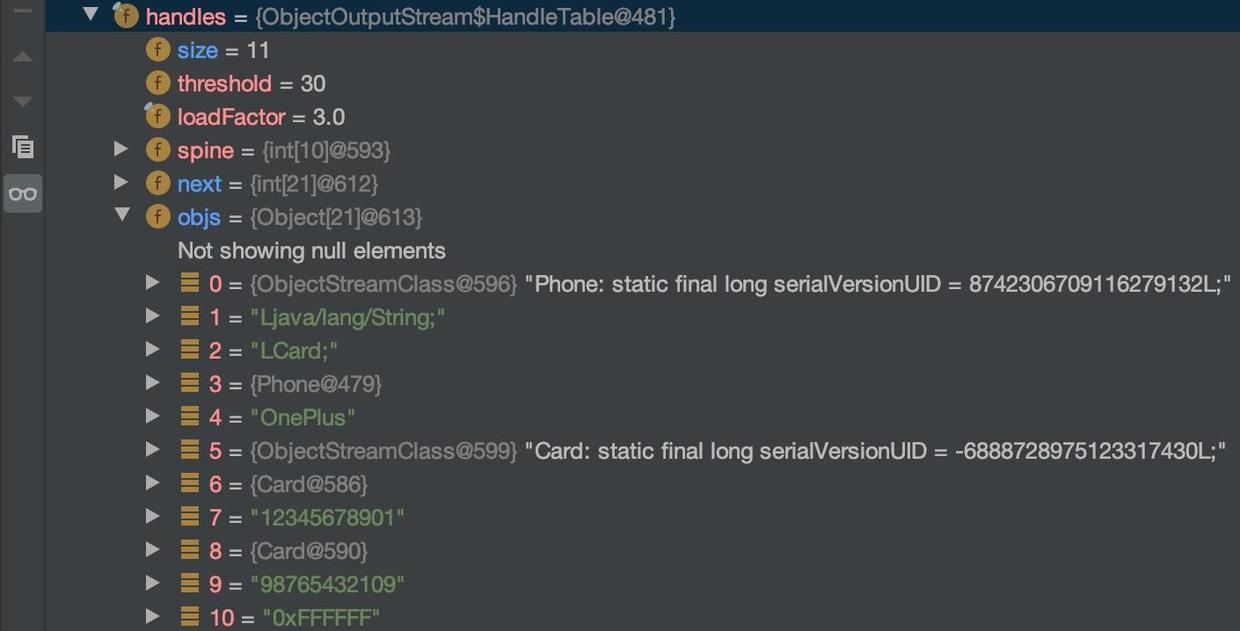Click the field icon beside threshold
1240x631 pixels.
(x=157, y=83)
